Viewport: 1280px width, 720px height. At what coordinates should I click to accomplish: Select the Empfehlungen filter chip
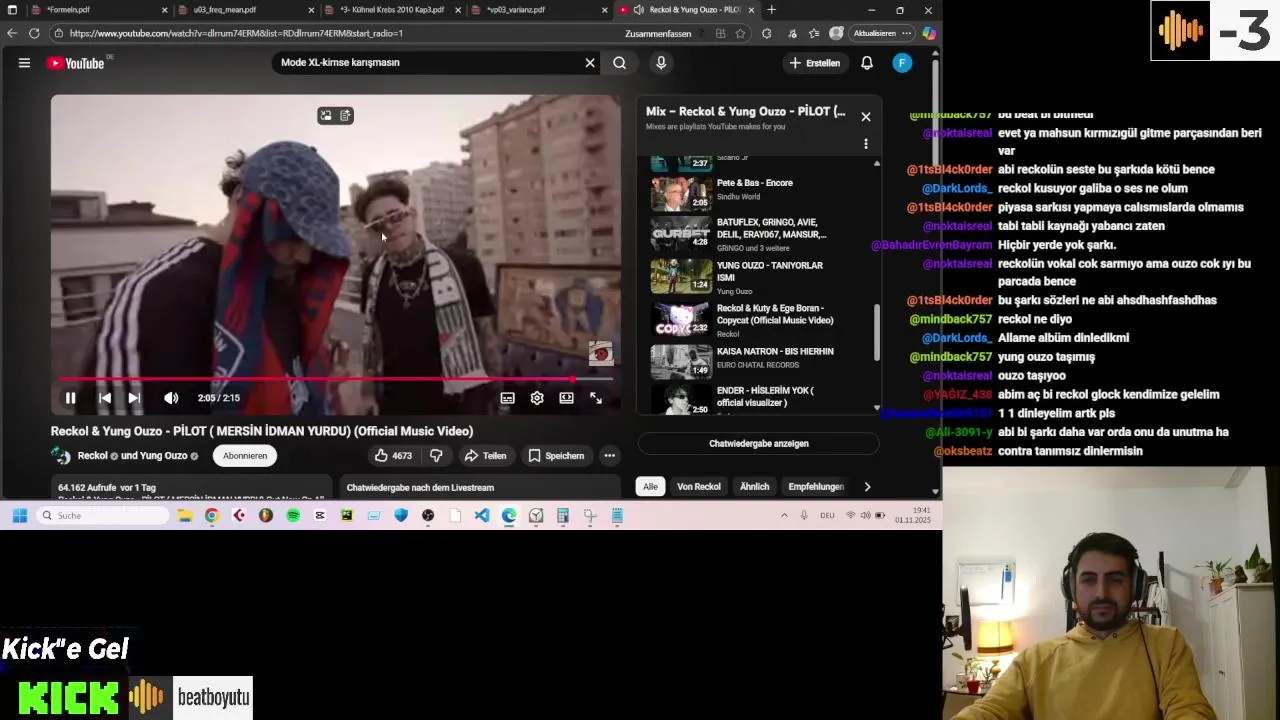coord(816,487)
